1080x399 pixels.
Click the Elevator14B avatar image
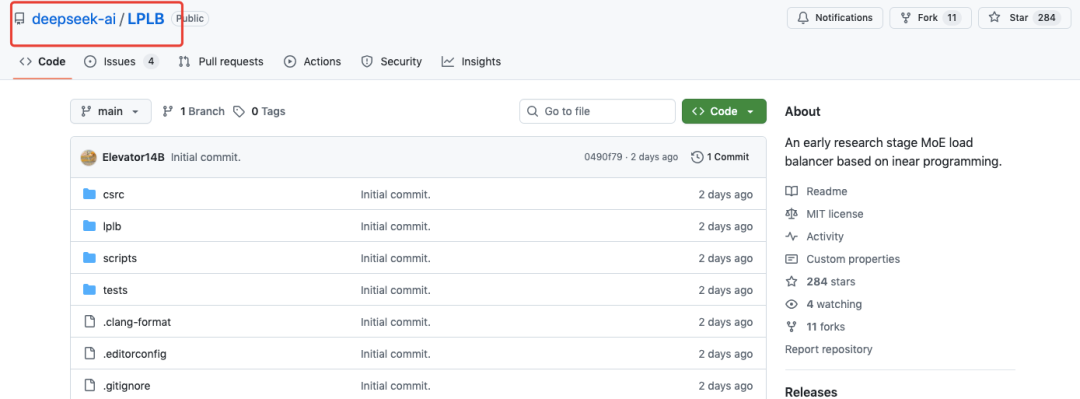click(88, 157)
